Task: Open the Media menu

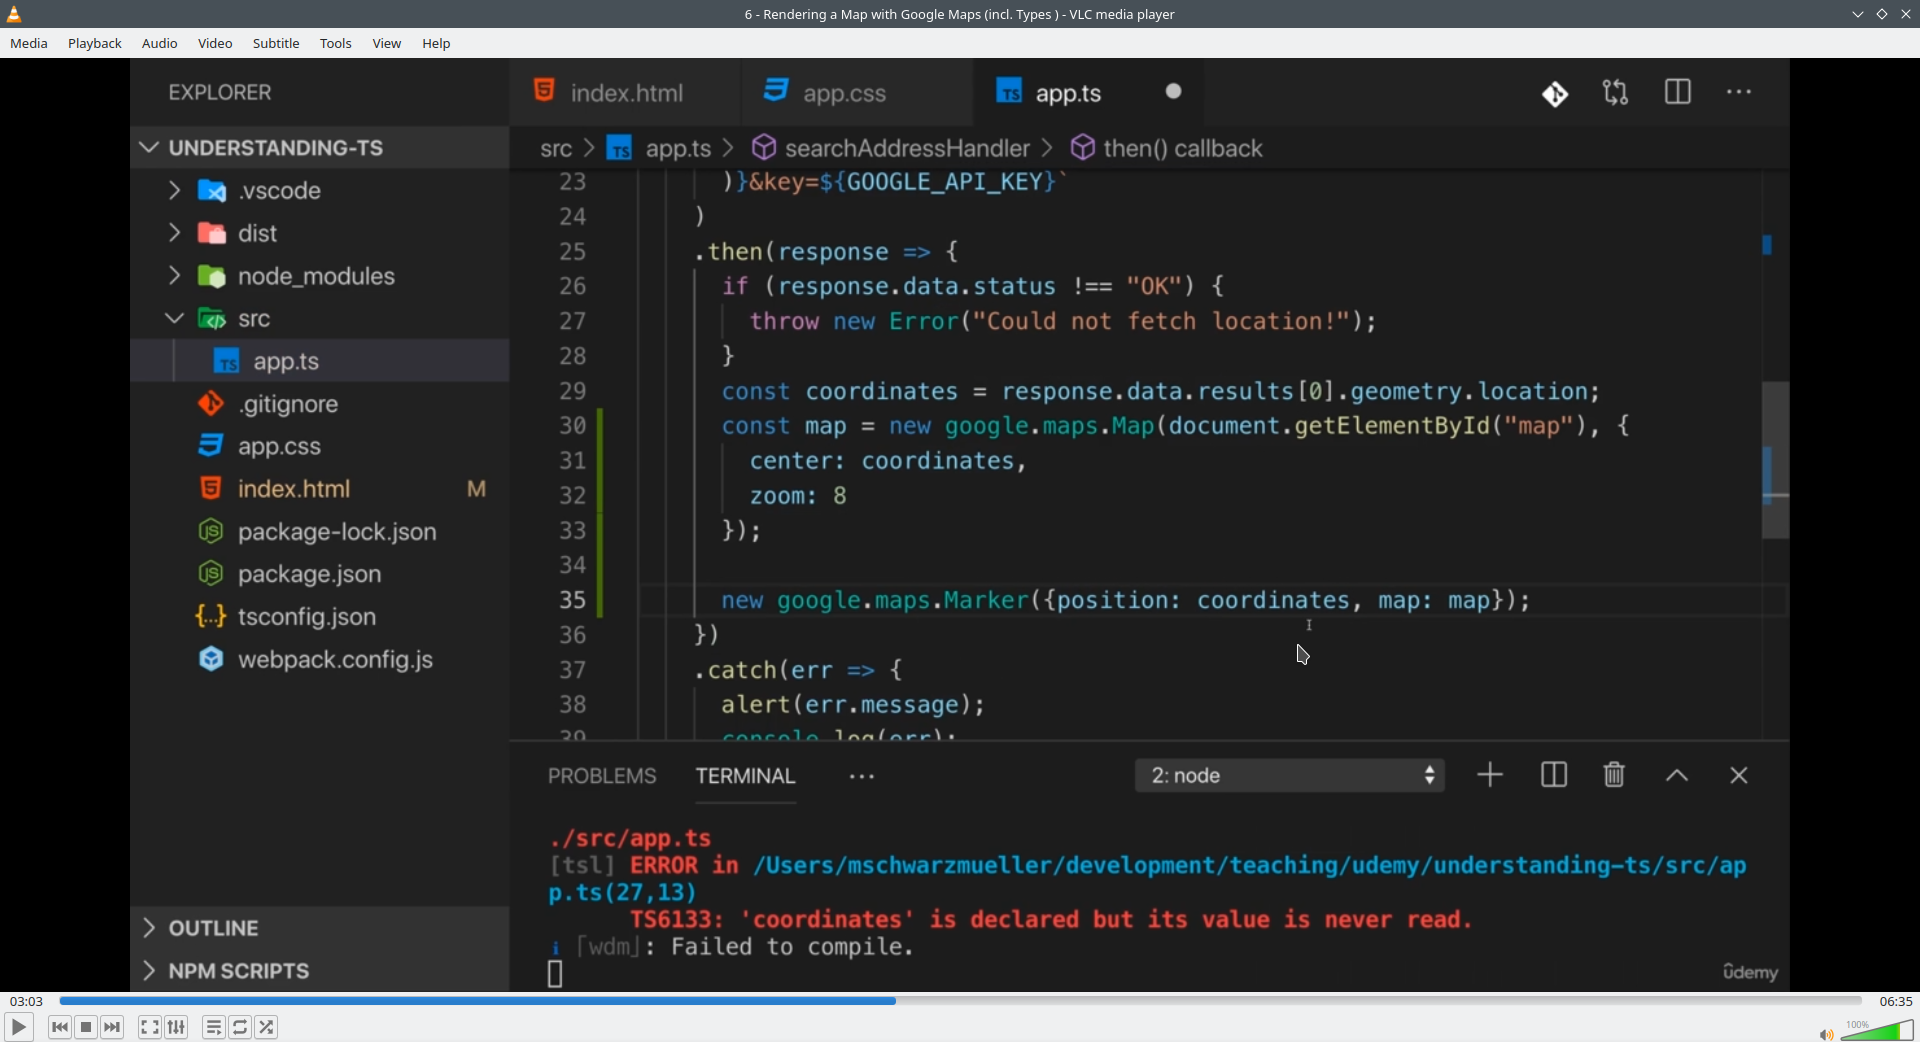Action: point(29,43)
